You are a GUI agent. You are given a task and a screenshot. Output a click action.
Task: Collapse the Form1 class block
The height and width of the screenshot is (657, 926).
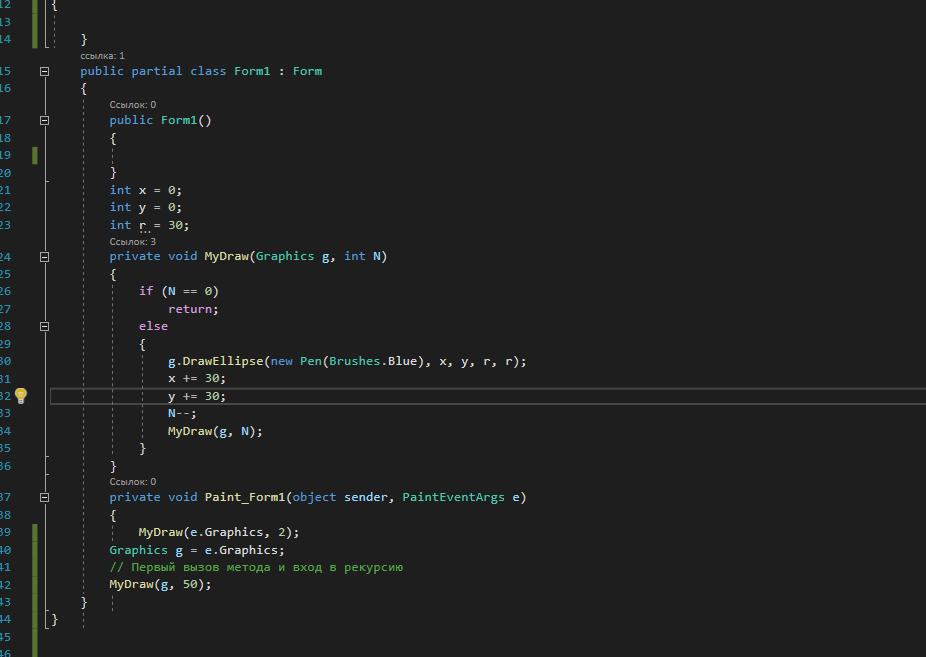[x=44, y=71]
